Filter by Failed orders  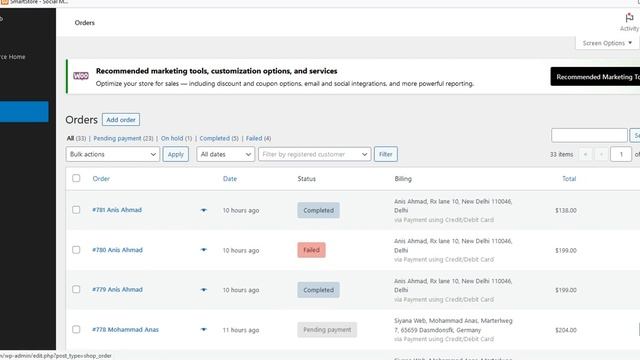(258, 138)
